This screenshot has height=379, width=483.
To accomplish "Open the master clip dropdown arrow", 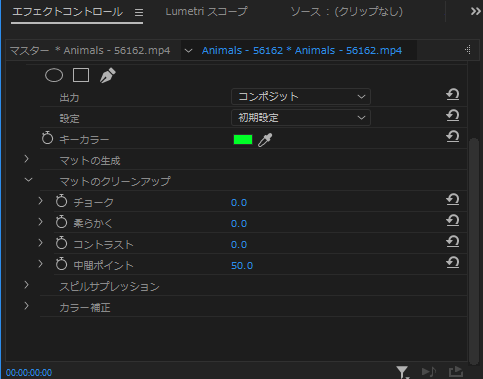I will click(x=188, y=51).
